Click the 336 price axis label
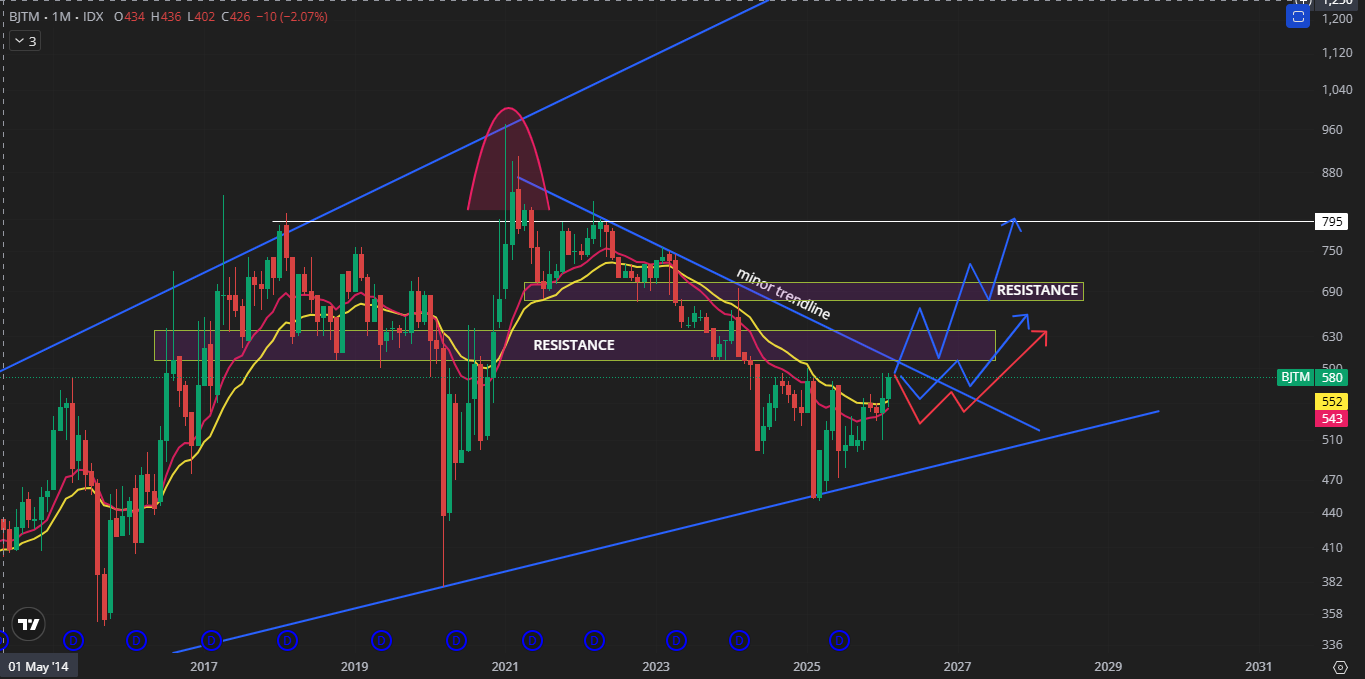 [x=1332, y=645]
